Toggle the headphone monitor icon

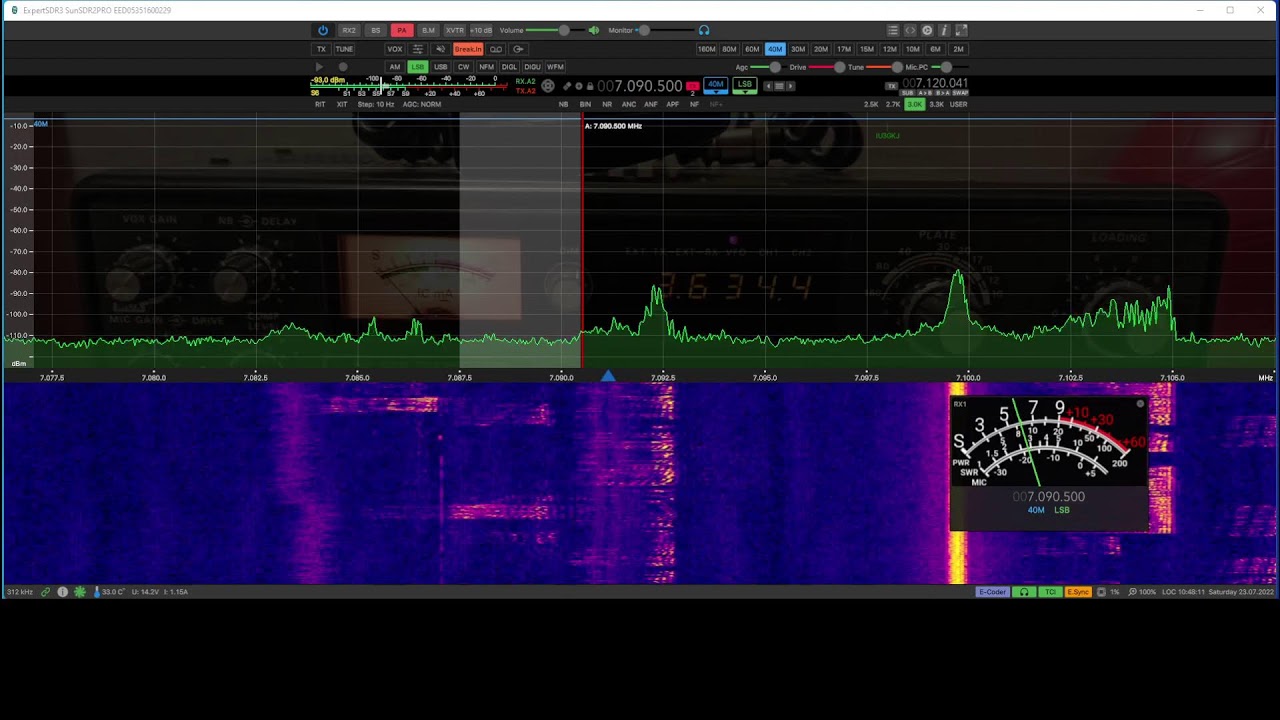[704, 30]
